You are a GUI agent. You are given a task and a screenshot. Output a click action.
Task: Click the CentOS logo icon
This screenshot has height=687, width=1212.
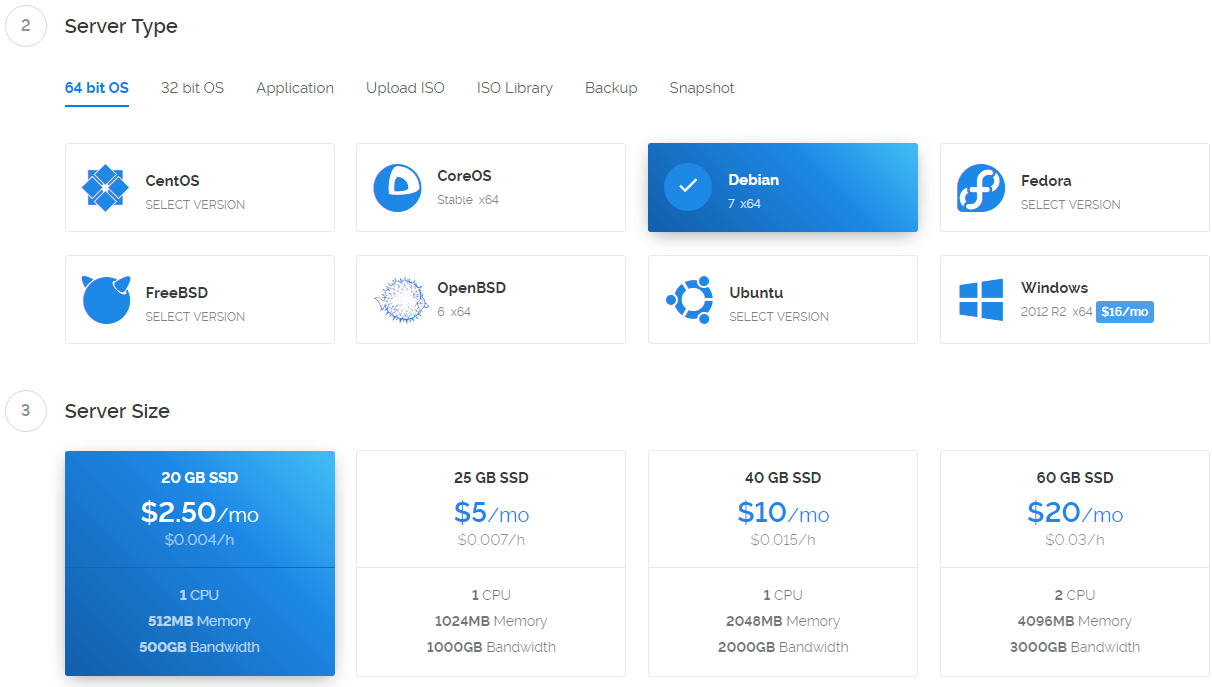point(105,188)
